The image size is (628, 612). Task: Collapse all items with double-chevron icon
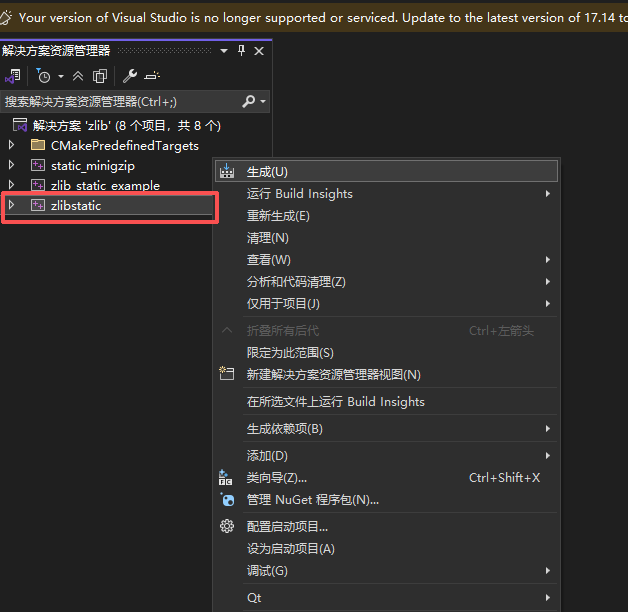78,76
